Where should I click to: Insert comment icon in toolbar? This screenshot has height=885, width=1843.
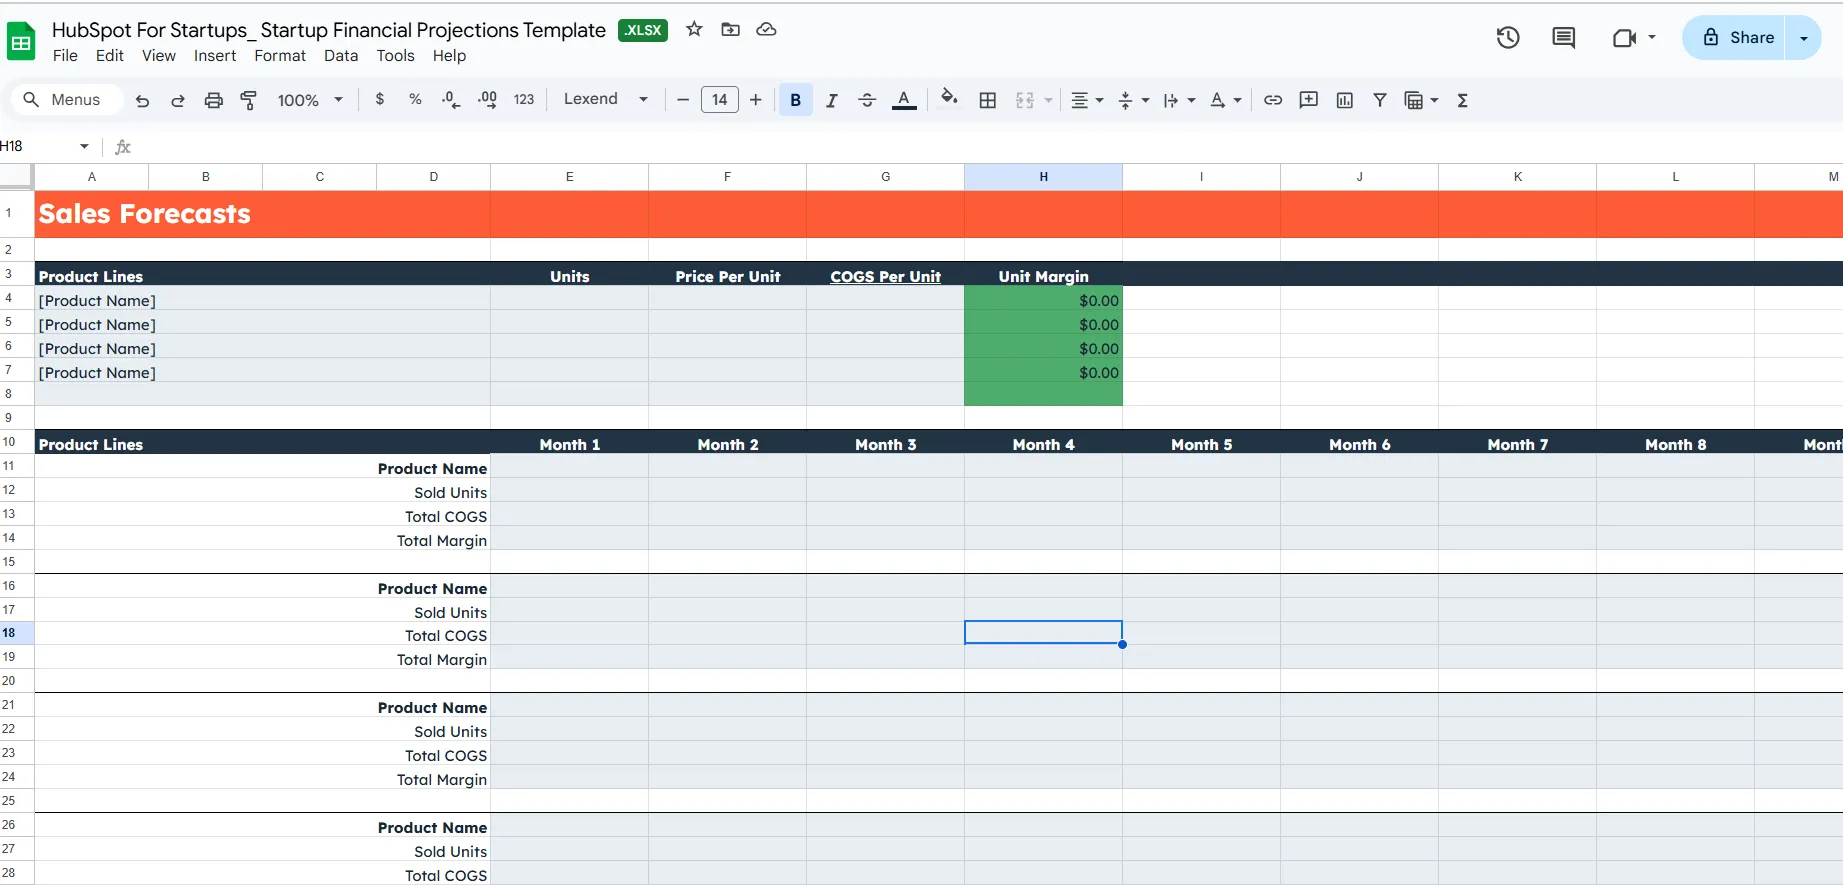point(1309,100)
